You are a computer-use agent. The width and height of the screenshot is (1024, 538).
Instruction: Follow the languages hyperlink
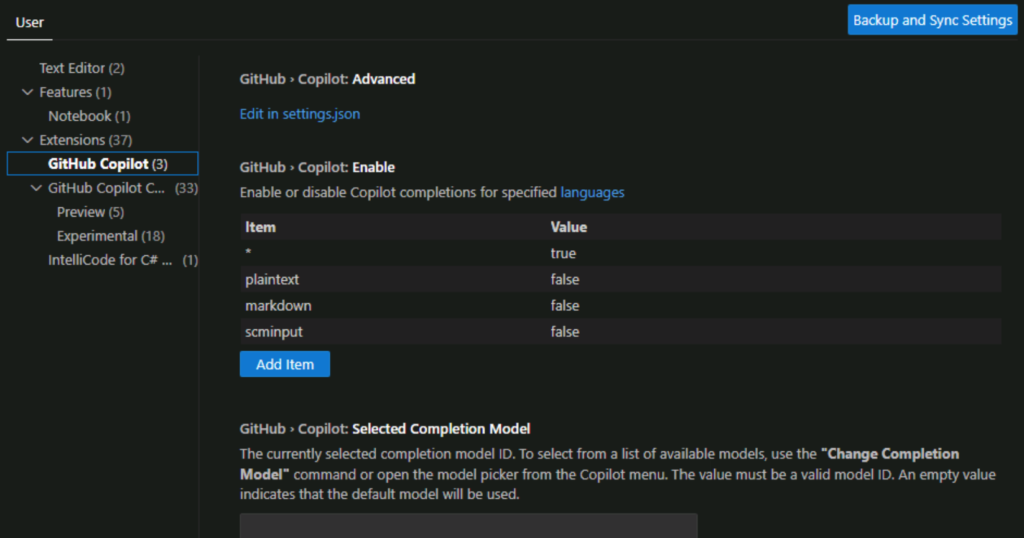click(592, 192)
